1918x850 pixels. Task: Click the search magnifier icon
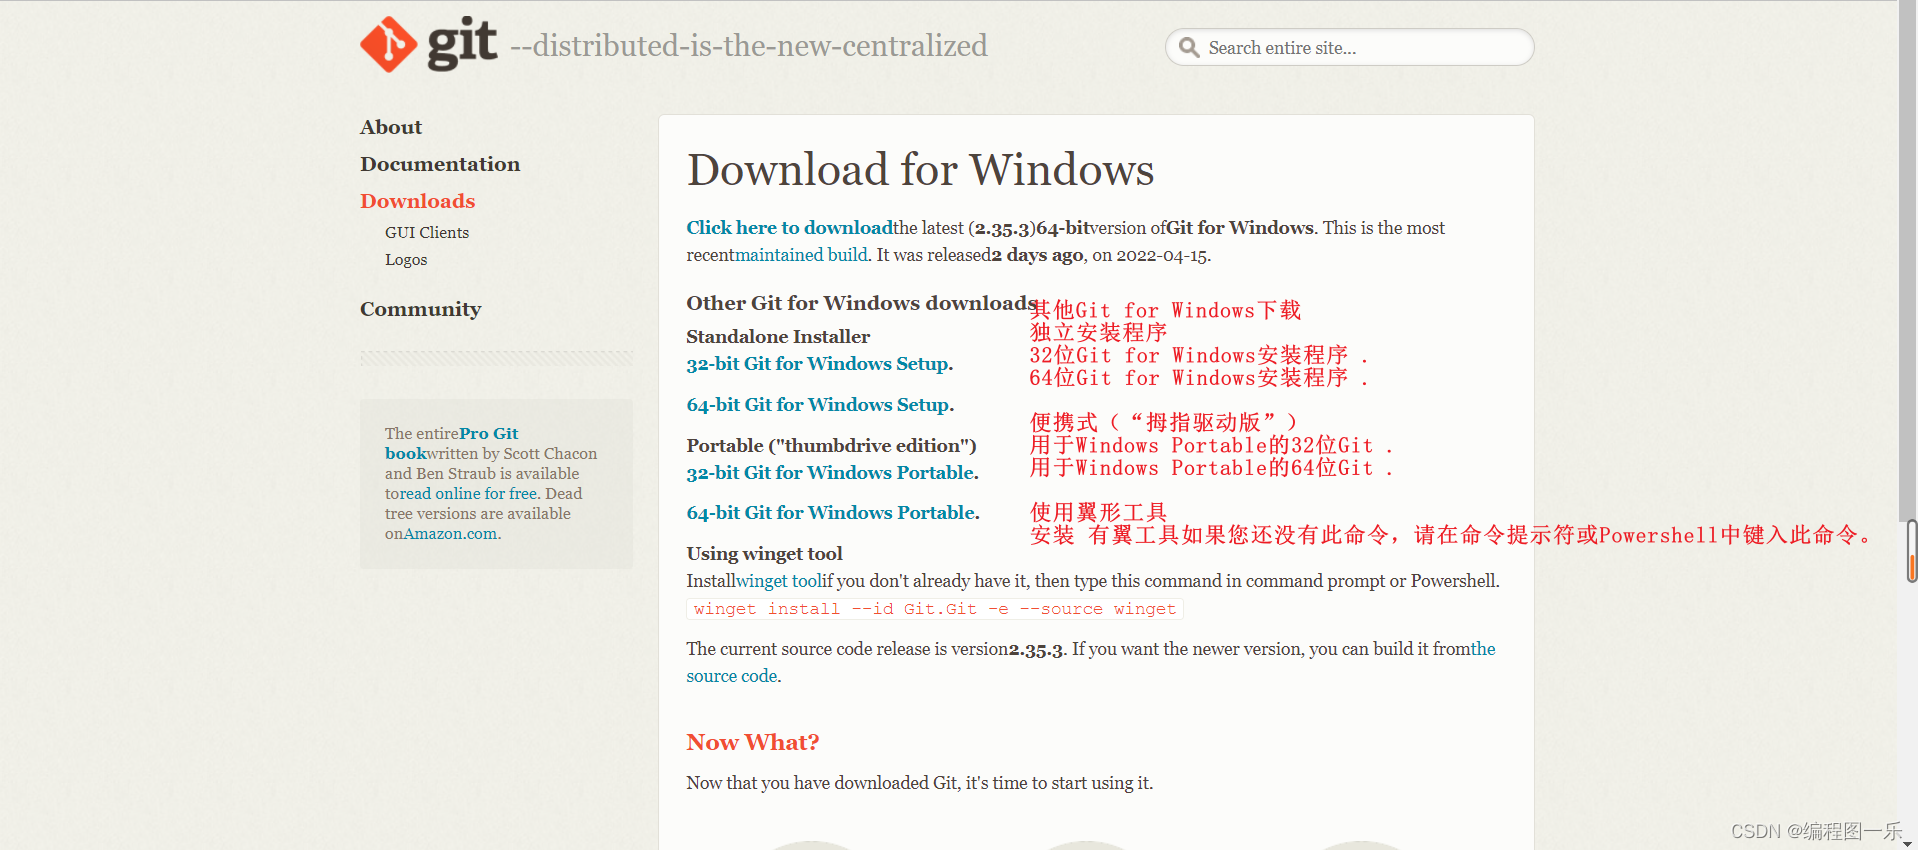click(1188, 47)
